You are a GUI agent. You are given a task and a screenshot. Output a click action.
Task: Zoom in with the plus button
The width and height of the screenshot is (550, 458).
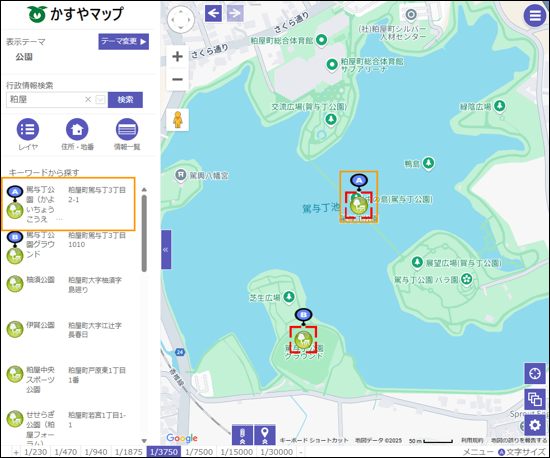(x=177, y=56)
